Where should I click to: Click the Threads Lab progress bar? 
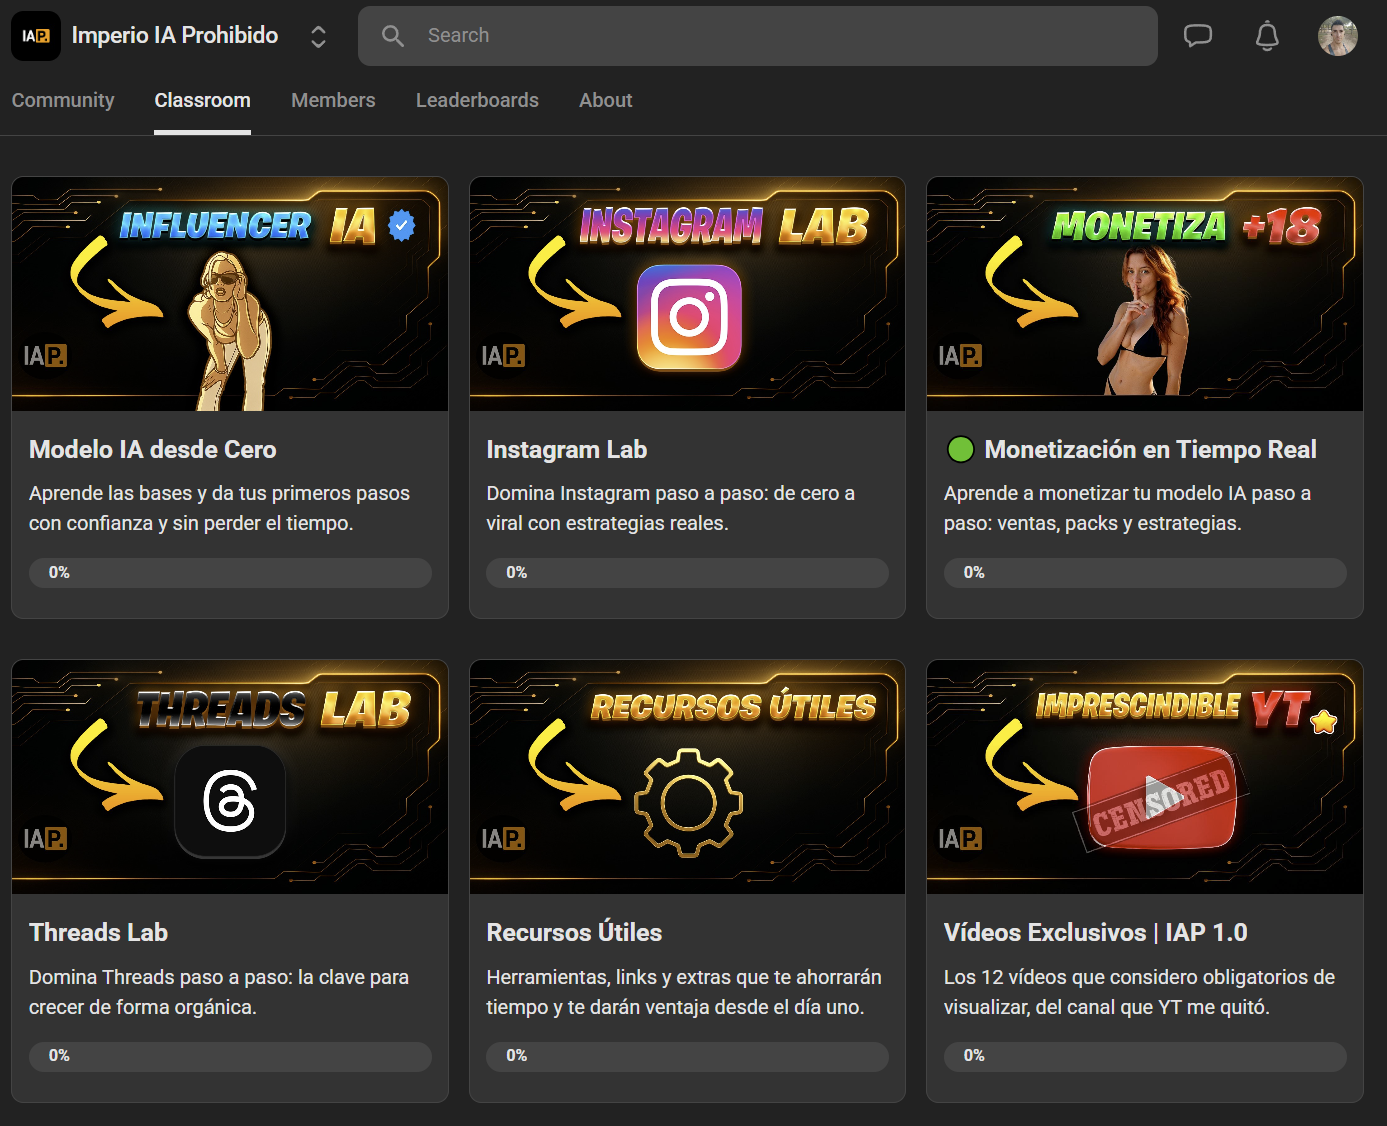click(230, 1056)
